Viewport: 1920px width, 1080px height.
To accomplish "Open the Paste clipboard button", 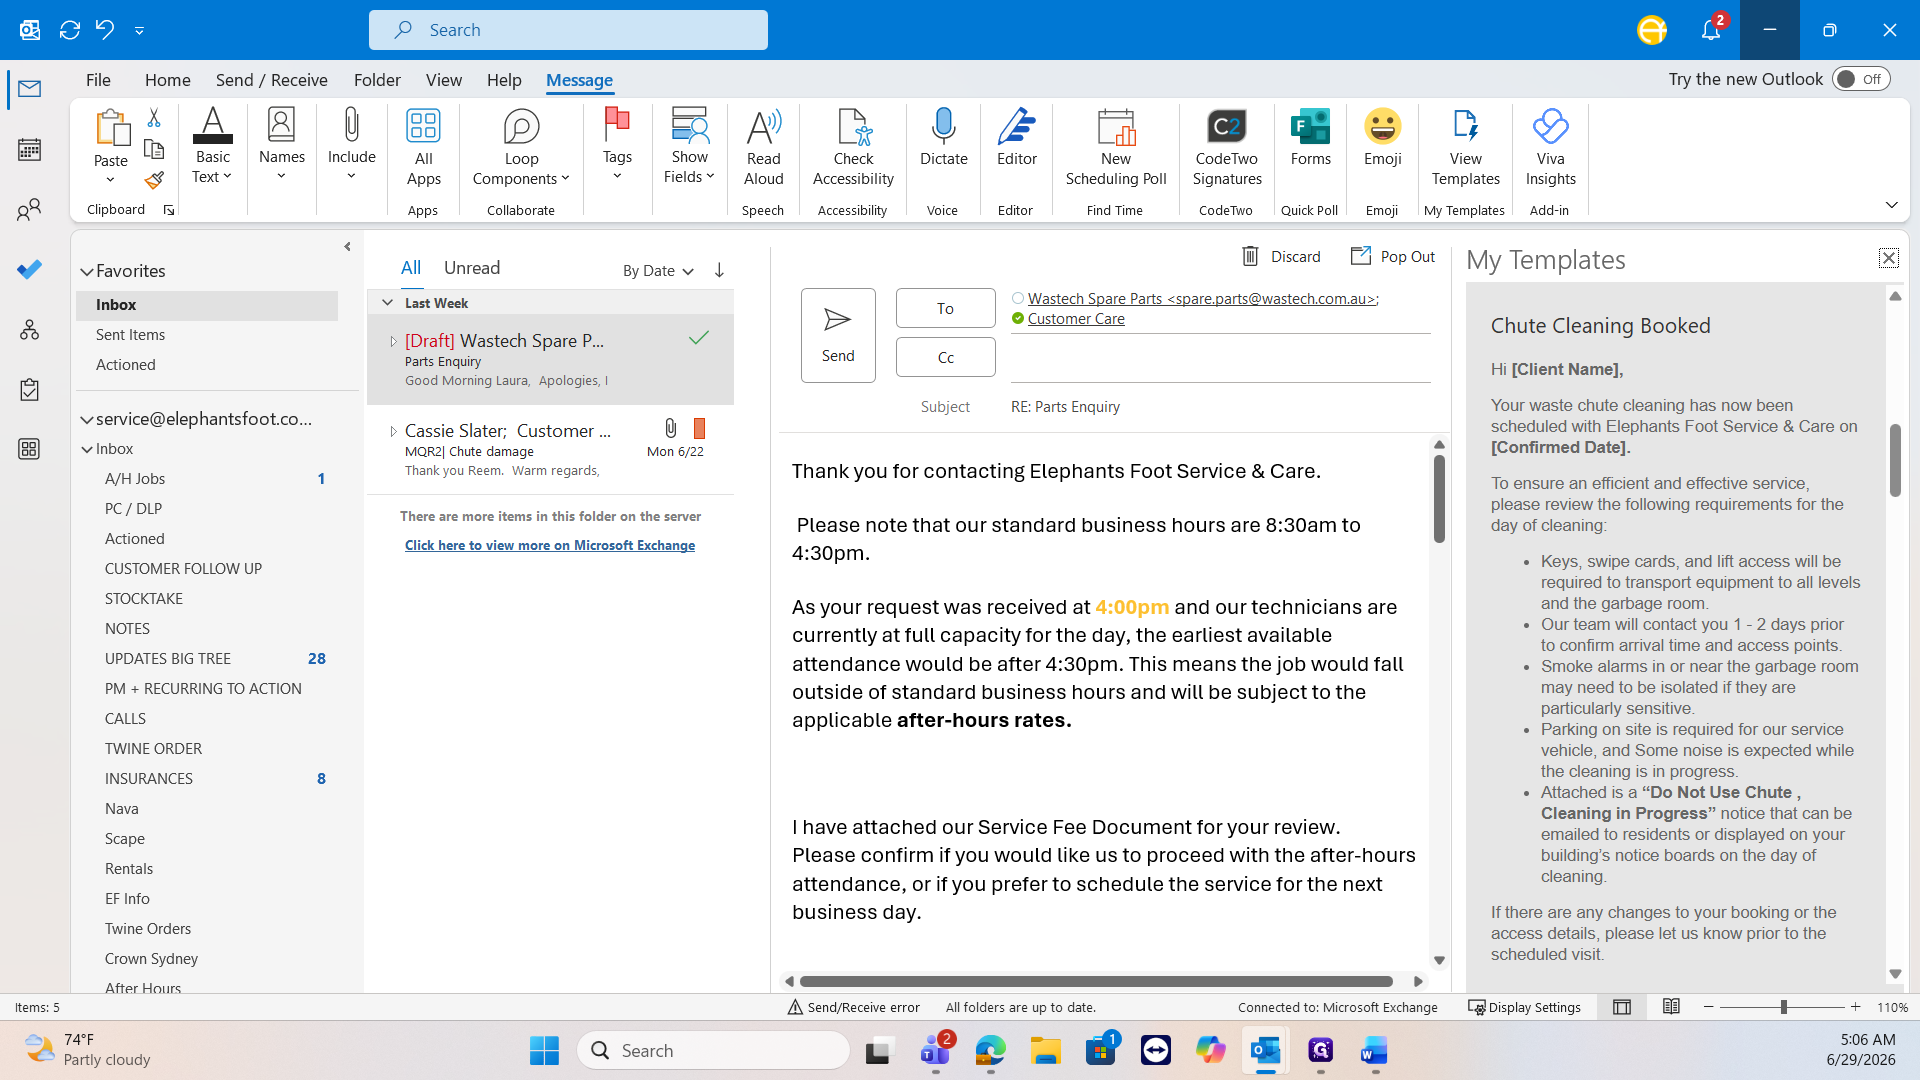I will pyautogui.click(x=111, y=146).
